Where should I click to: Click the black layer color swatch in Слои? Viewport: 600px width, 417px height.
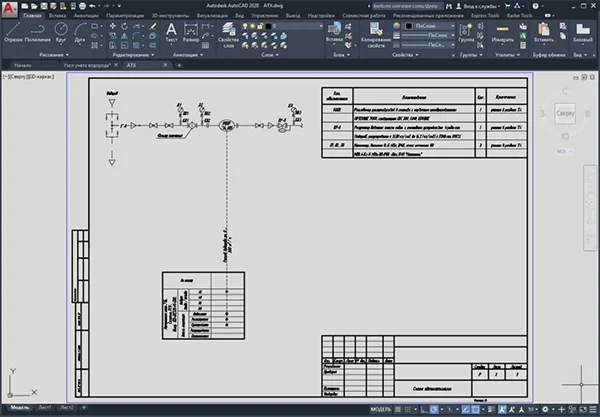[268, 26]
